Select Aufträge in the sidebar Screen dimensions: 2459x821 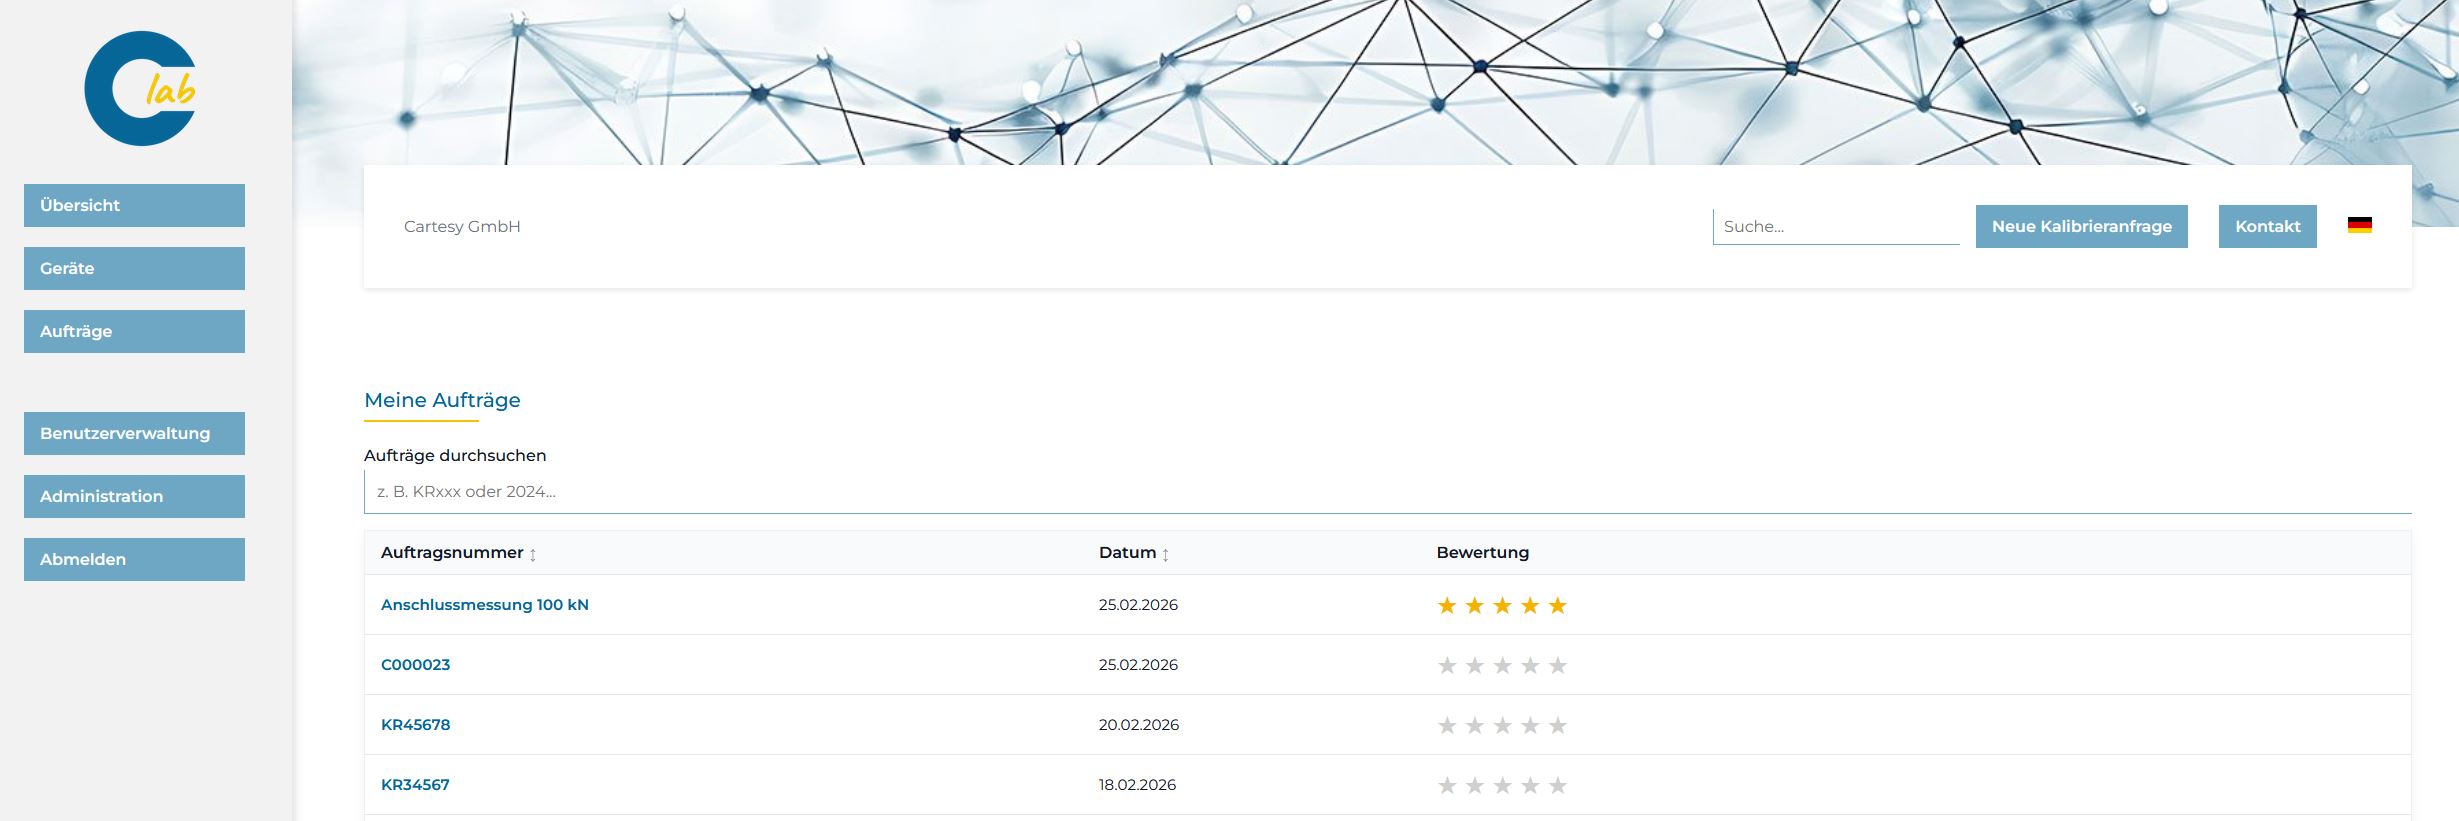[134, 331]
